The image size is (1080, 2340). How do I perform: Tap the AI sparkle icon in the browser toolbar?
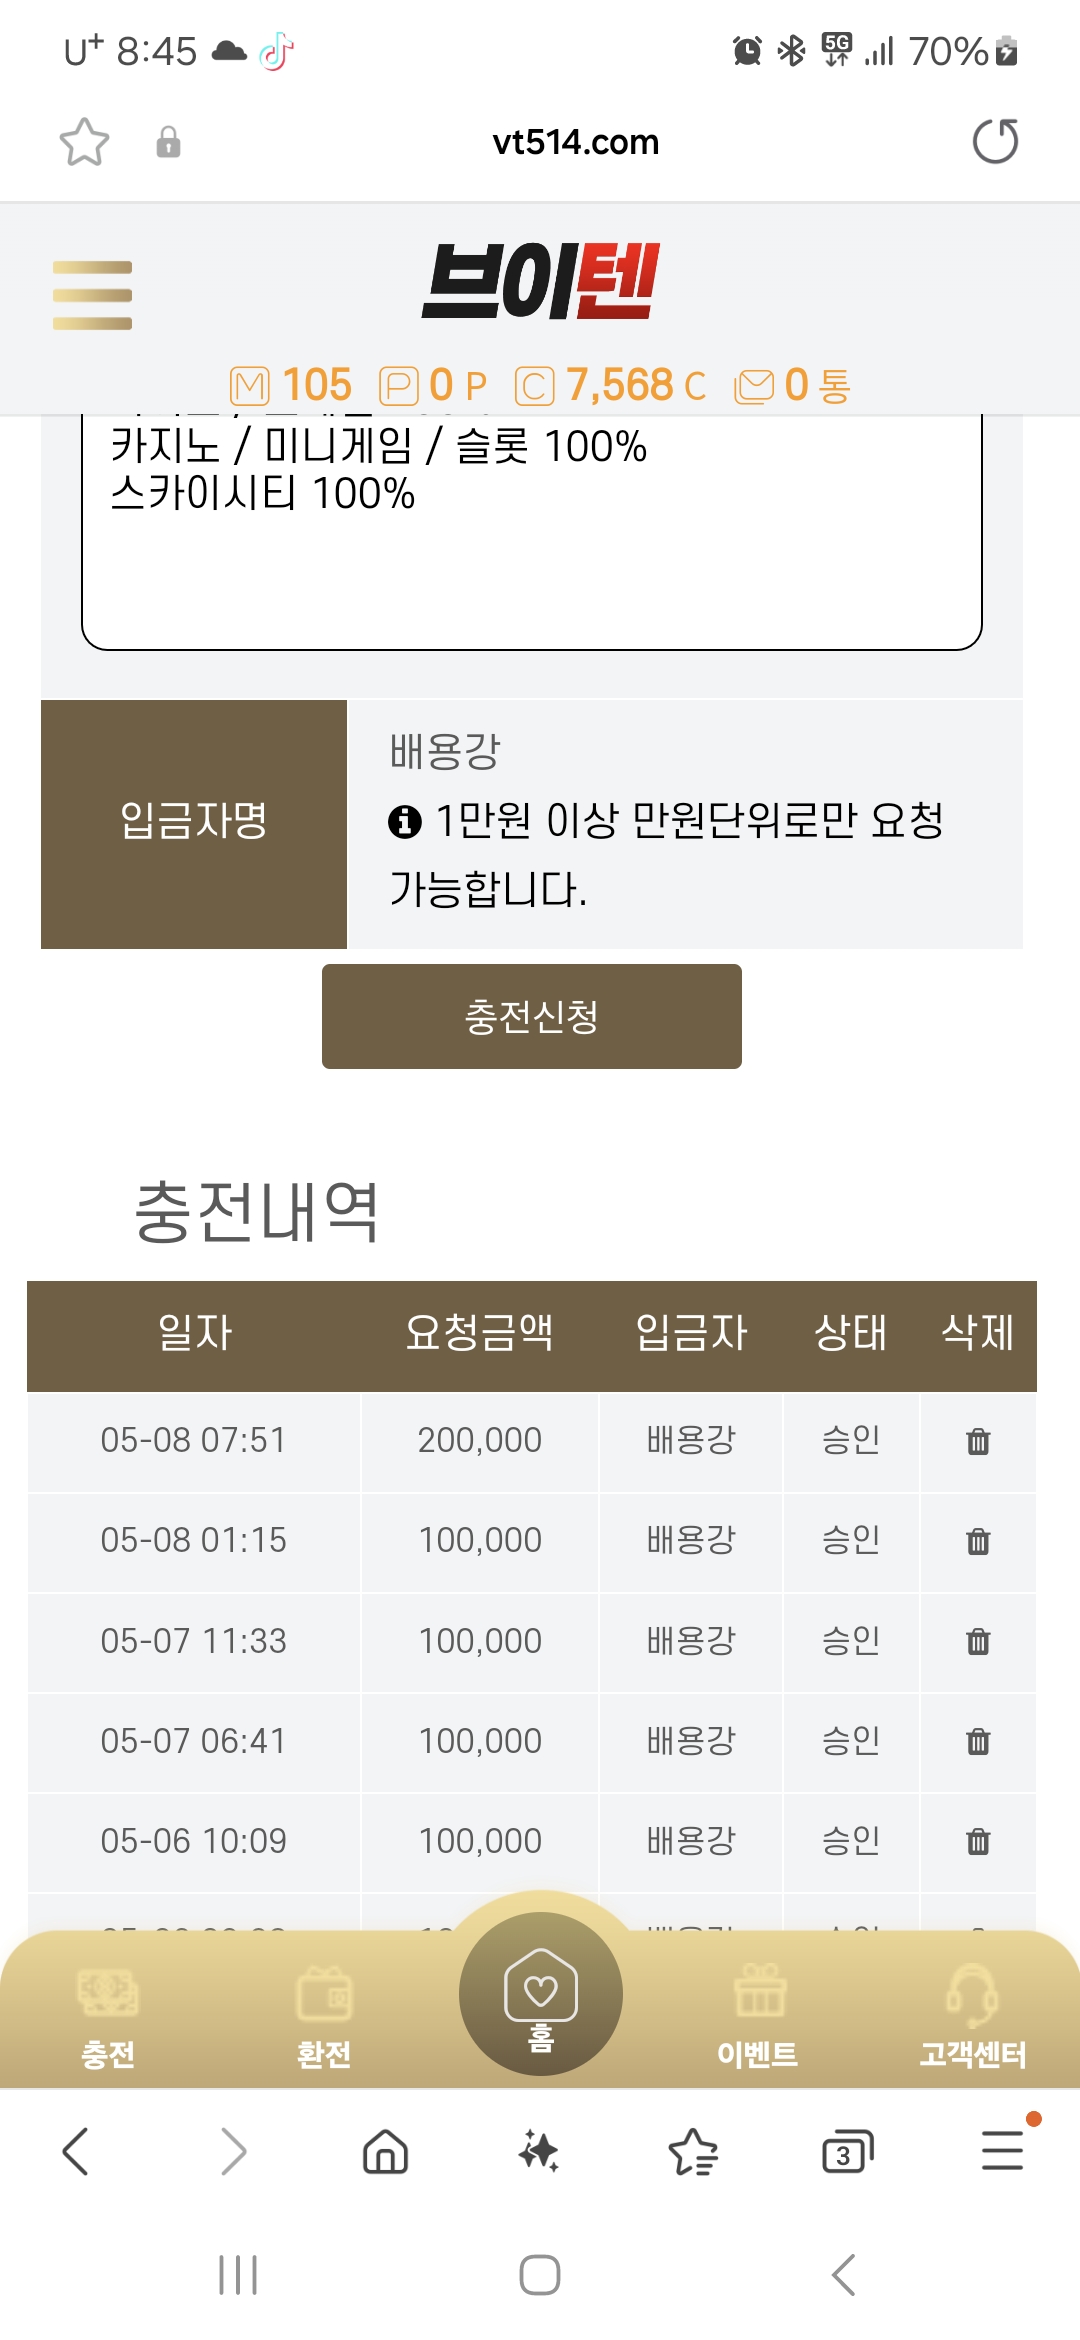coord(539,2151)
